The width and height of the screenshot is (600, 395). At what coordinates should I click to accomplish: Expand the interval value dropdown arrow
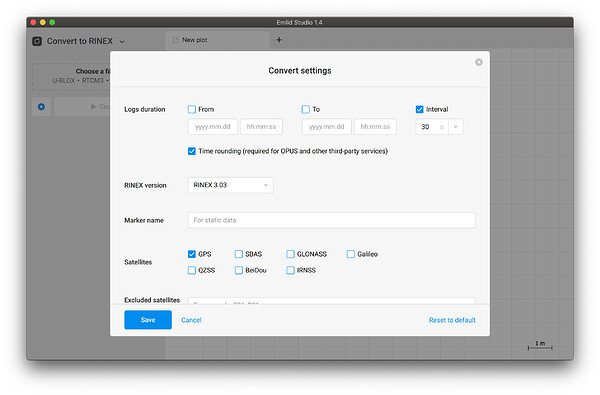pyautogui.click(x=455, y=127)
